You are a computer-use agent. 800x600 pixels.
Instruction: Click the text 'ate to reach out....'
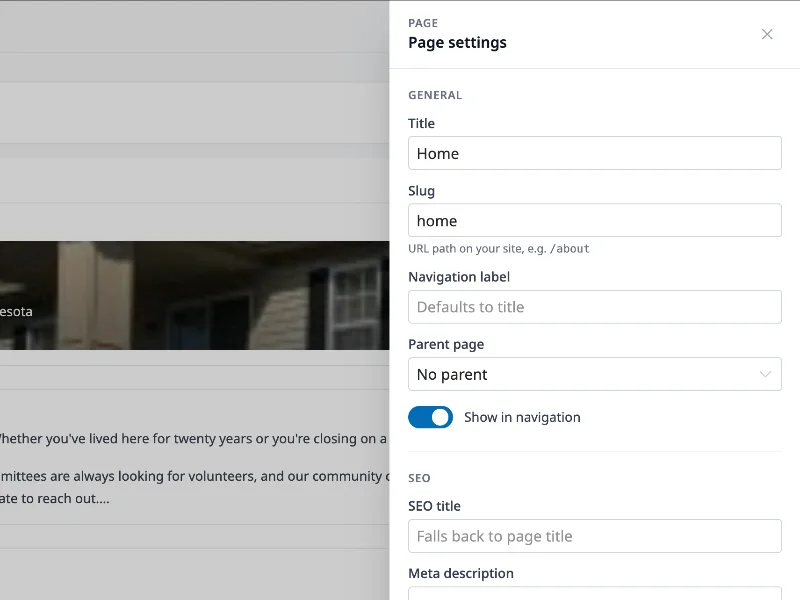(55, 498)
